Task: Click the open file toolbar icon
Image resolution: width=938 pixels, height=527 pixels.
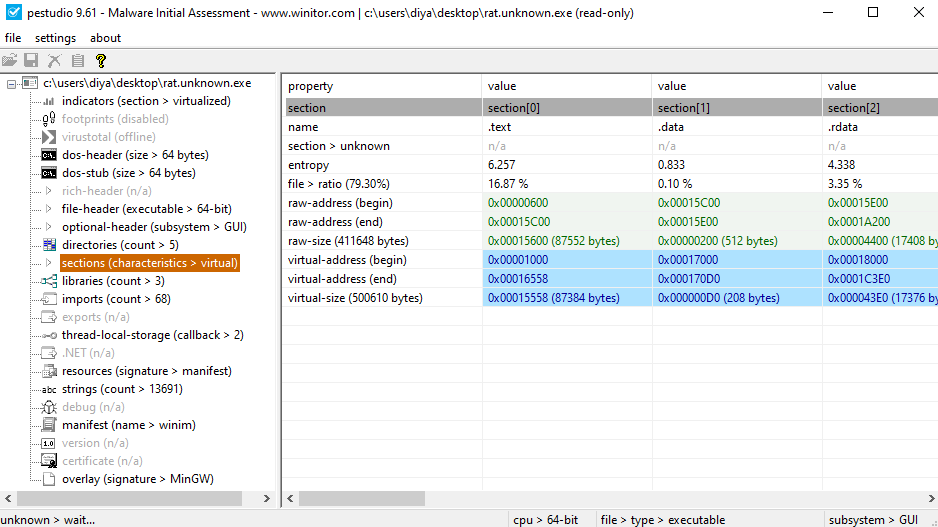Action: click(x=10, y=60)
